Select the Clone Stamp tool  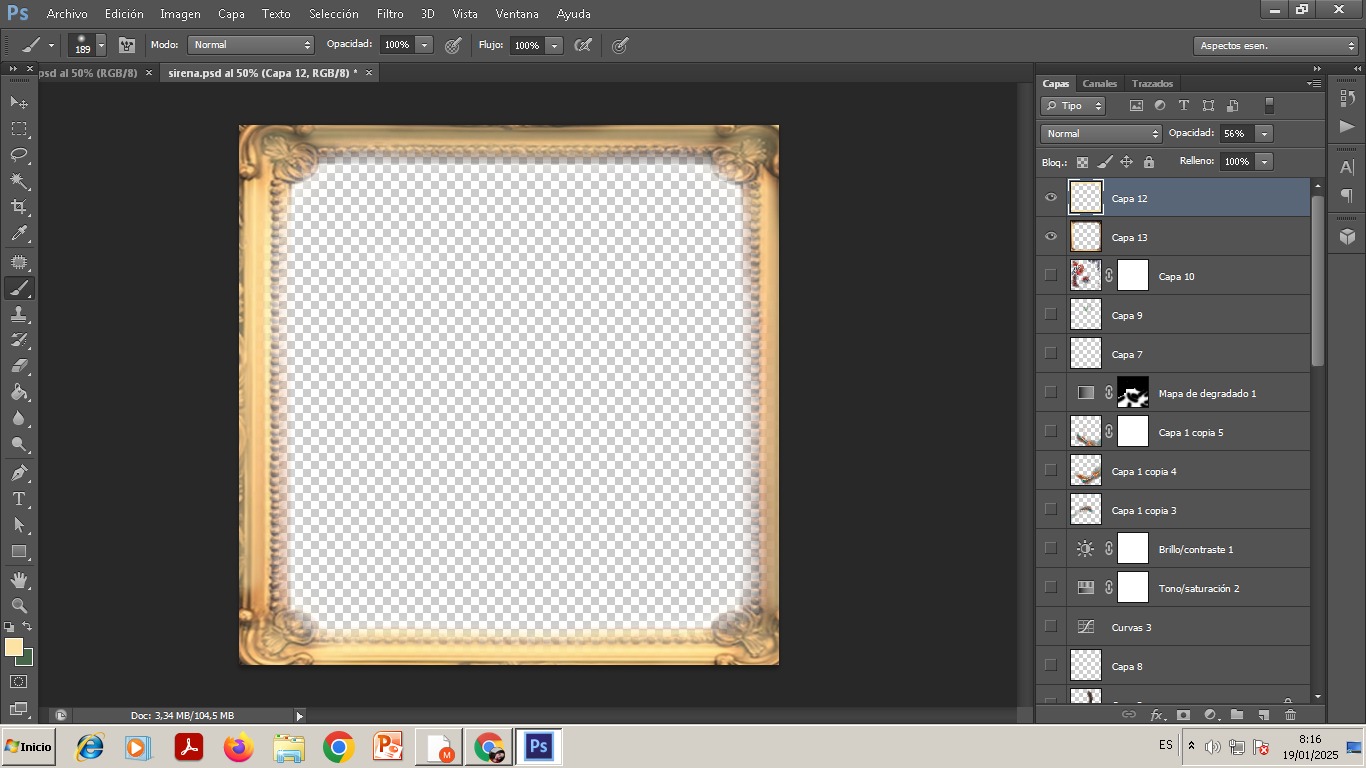pyautogui.click(x=19, y=314)
